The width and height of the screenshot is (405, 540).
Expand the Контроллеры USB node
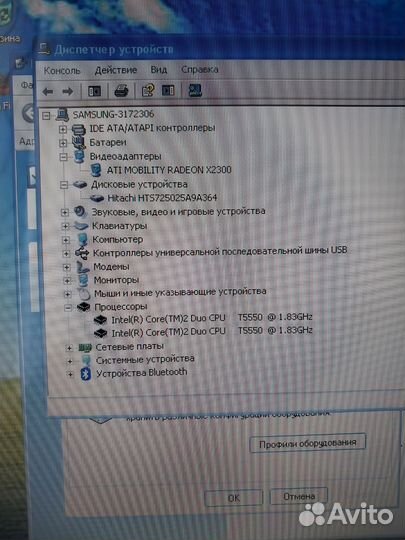tap(66, 254)
